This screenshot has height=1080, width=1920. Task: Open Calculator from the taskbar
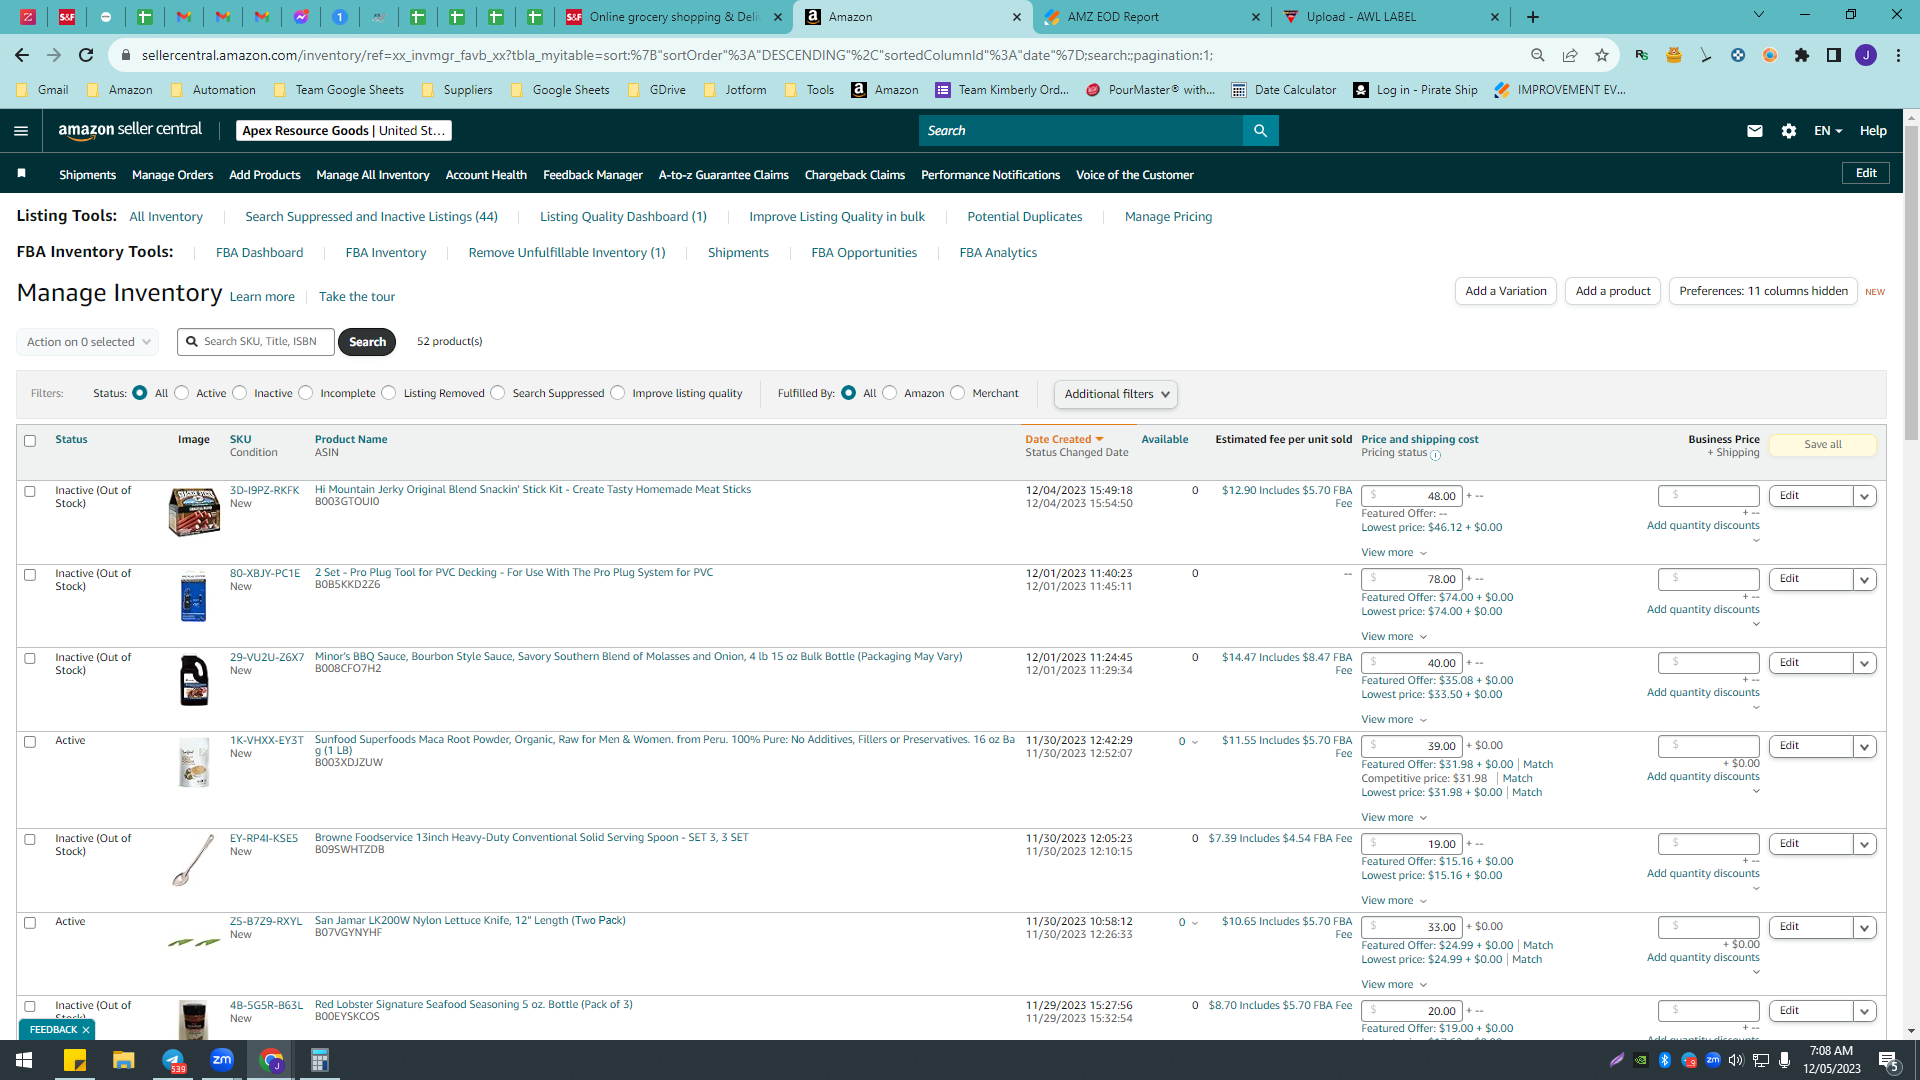(320, 1060)
